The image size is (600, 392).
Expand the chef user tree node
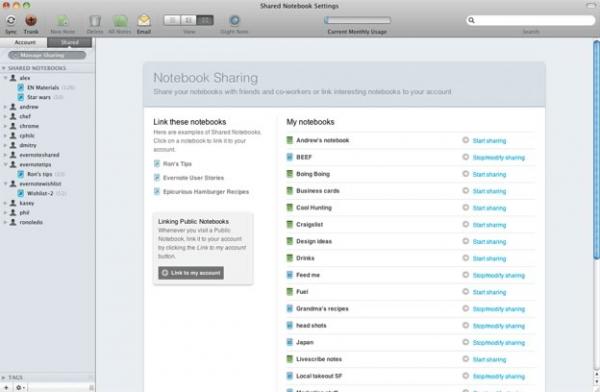pyautogui.click(x=5, y=116)
